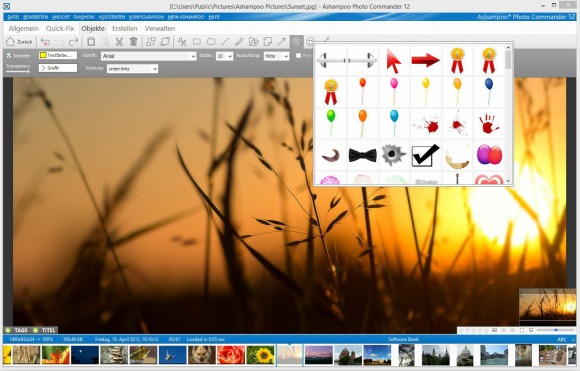Insert the purple and red balloons clipart
The height and width of the screenshot is (371, 580).
[x=489, y=155]
